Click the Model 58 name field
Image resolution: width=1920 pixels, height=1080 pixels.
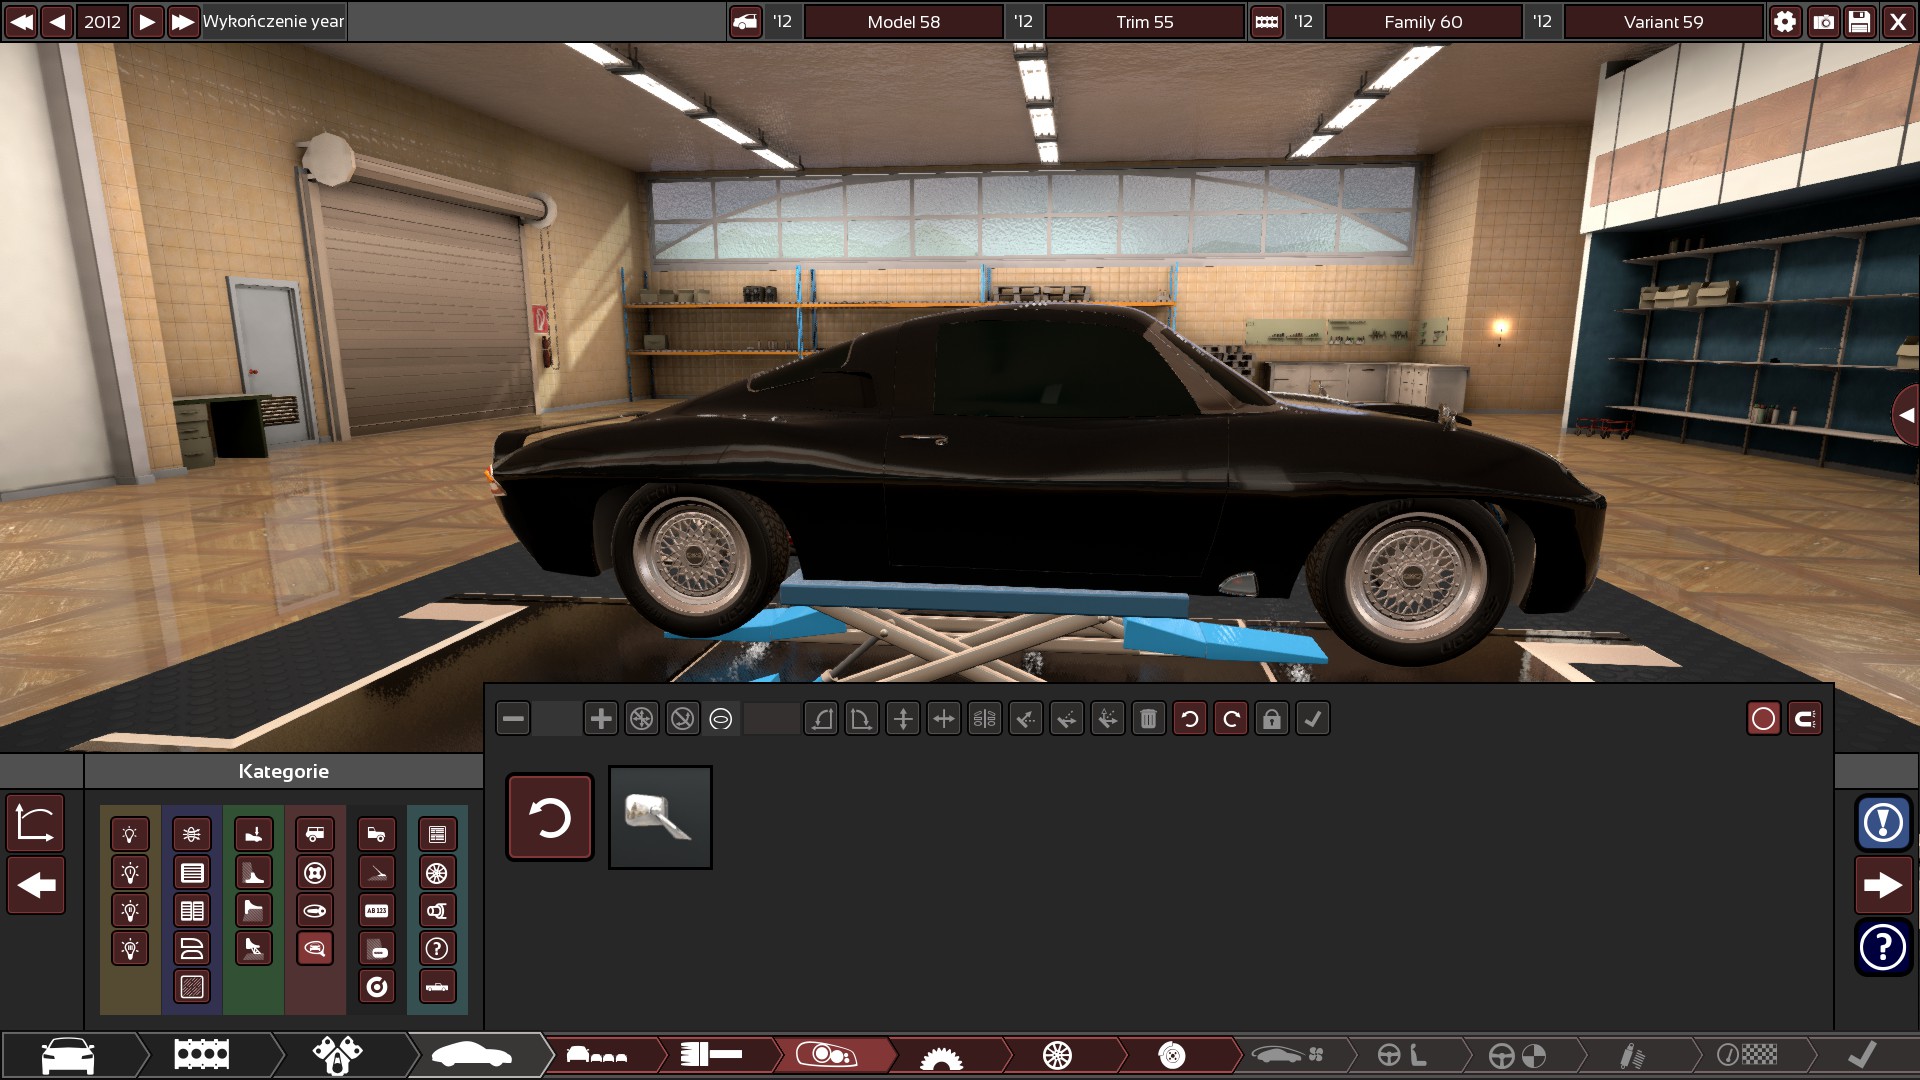(904, 21)
